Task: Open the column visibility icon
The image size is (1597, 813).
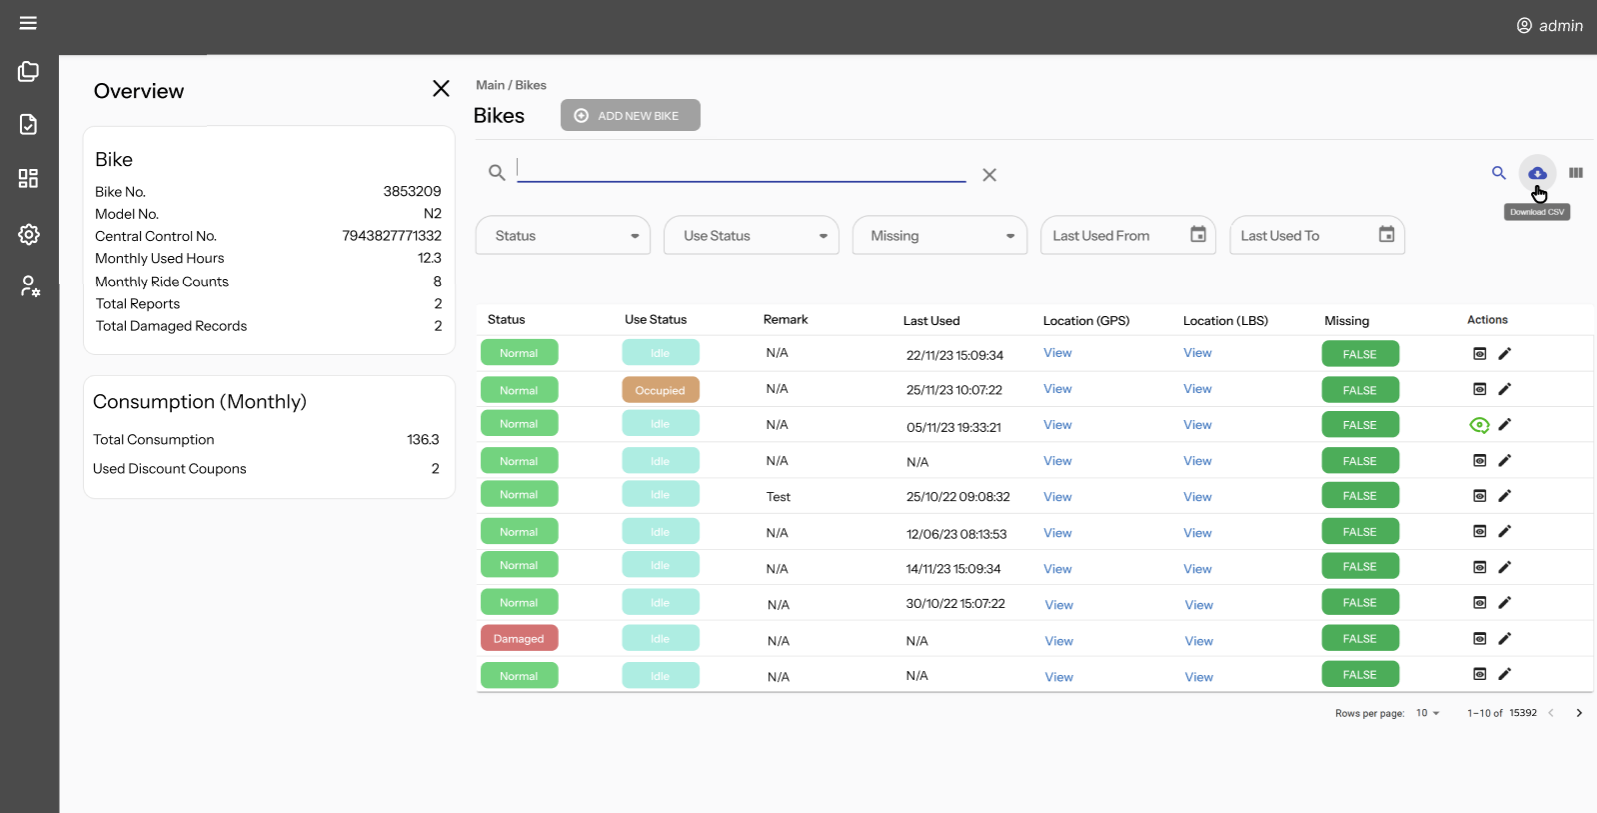Action: pos(1576,173)
